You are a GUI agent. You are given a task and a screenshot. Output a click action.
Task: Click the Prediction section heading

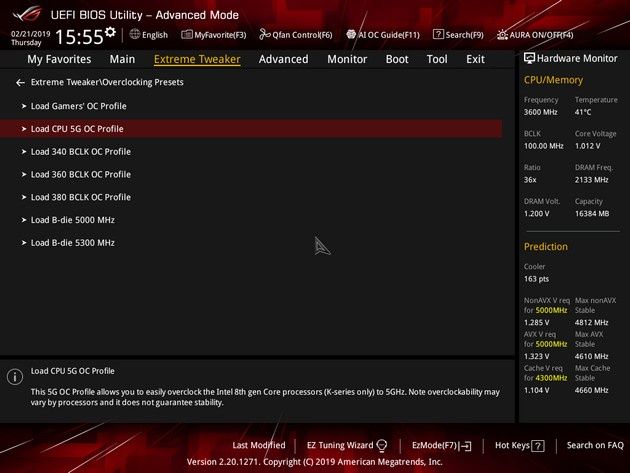(x=546, y=247)
